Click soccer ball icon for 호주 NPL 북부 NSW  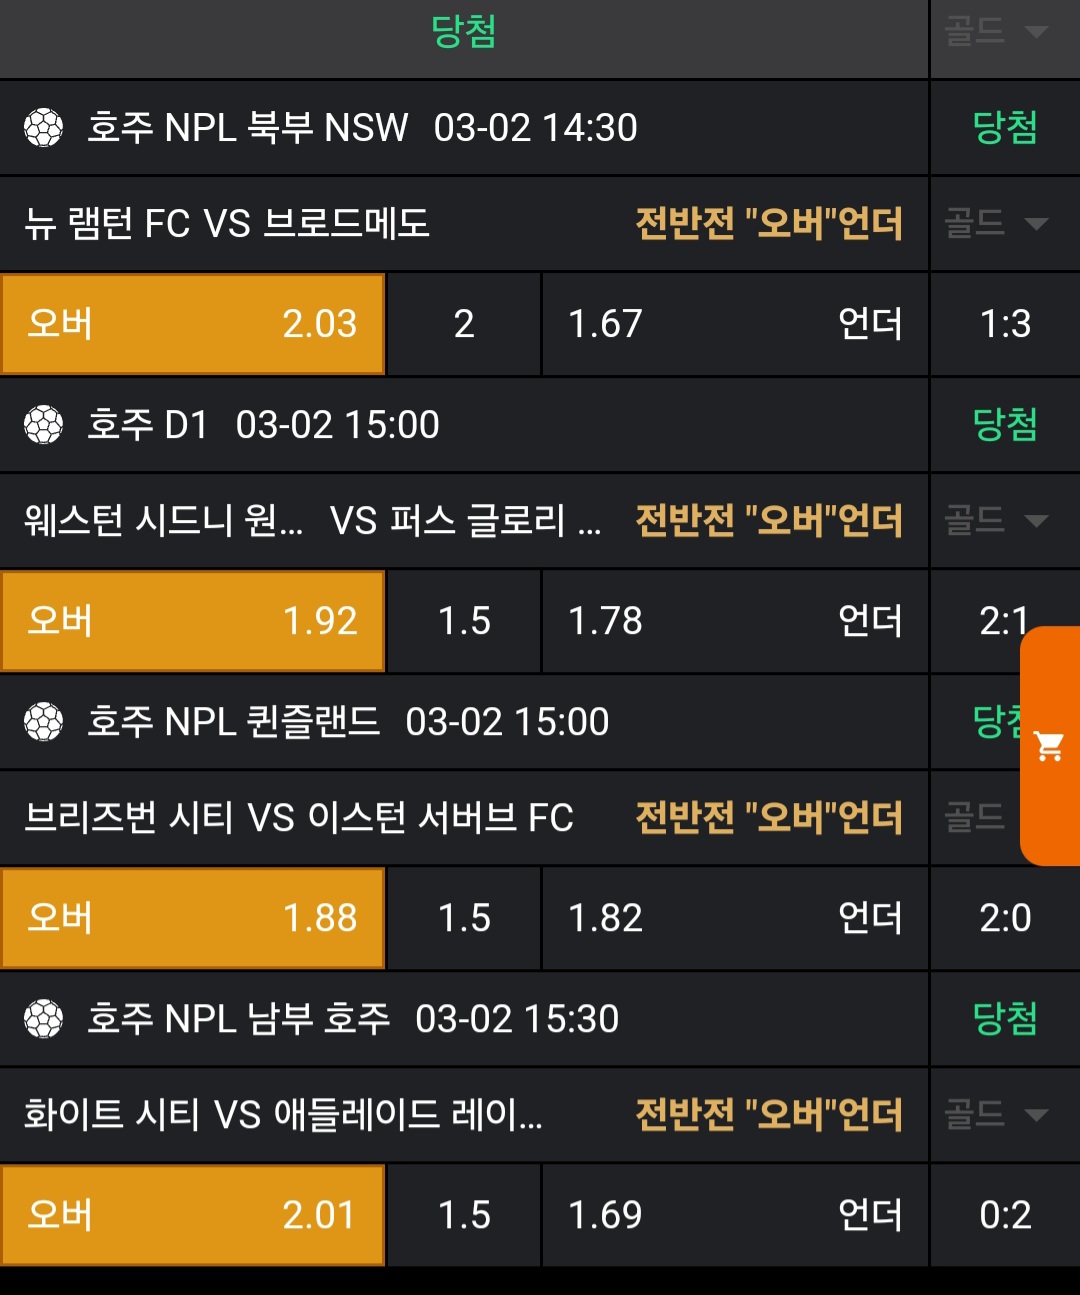(x=44, y=128)
